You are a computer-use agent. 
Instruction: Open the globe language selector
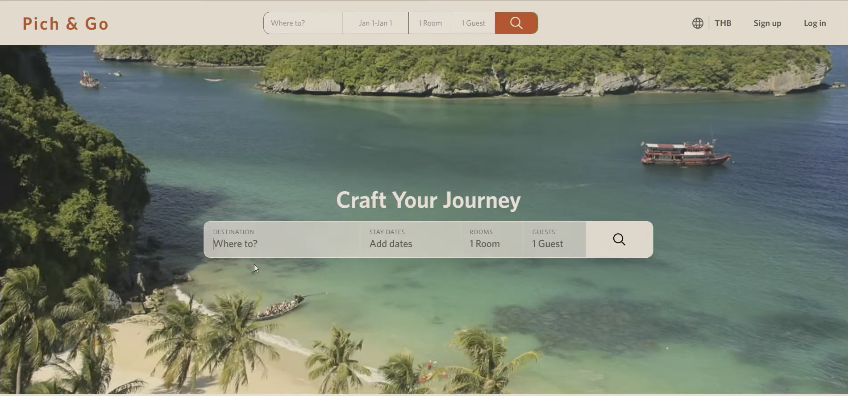click(x=698, y=23)
